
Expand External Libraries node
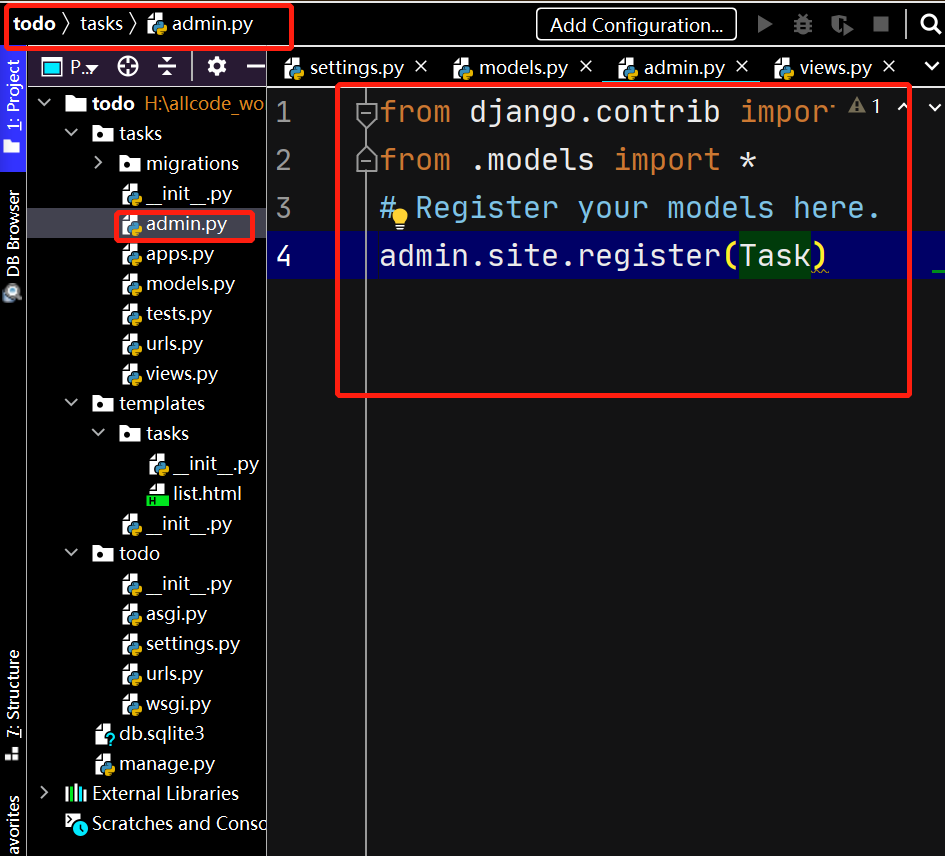pyautogui.click(x=44, y=793)
